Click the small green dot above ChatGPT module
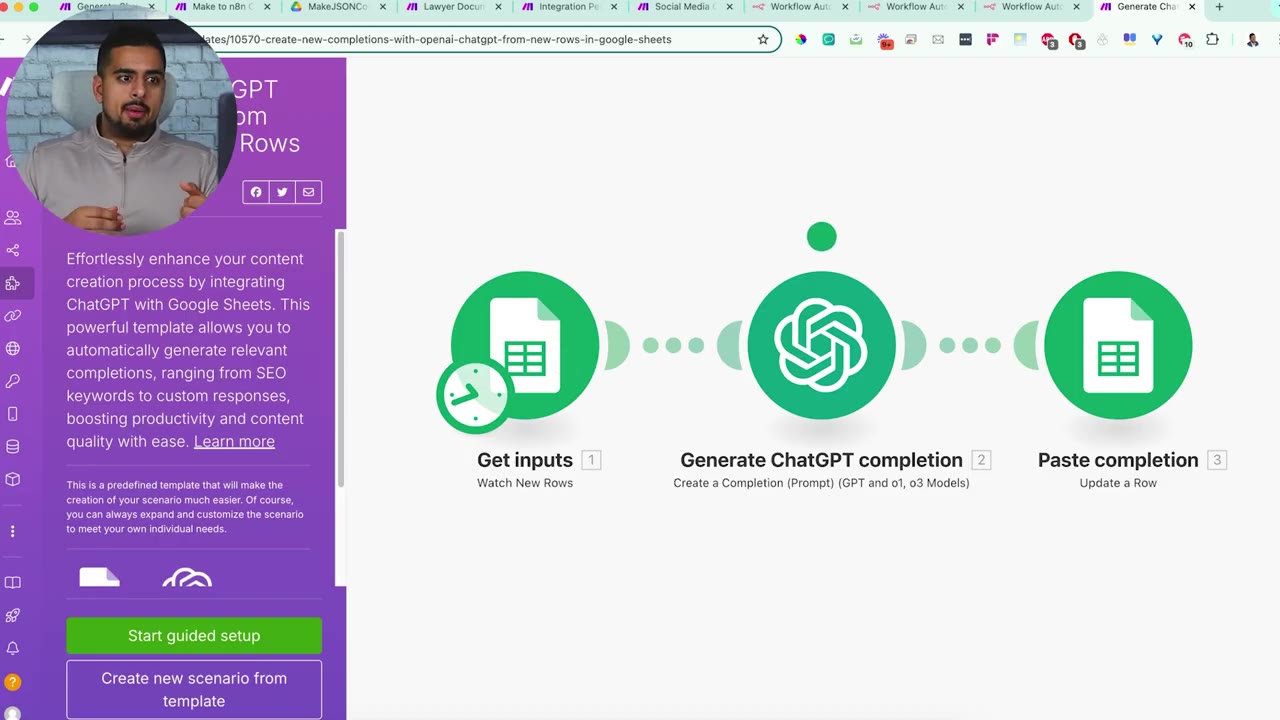The width and height of the screenshot is (1280, 720). point(821,237)
